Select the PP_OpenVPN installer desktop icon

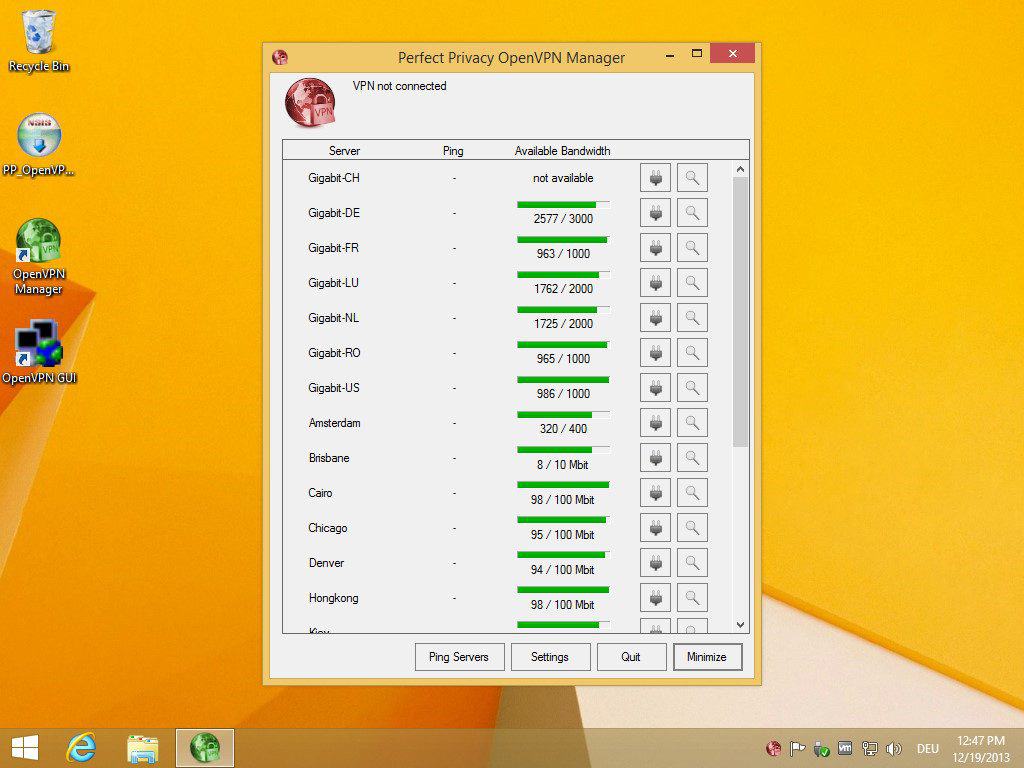click(x=39, y=144)
